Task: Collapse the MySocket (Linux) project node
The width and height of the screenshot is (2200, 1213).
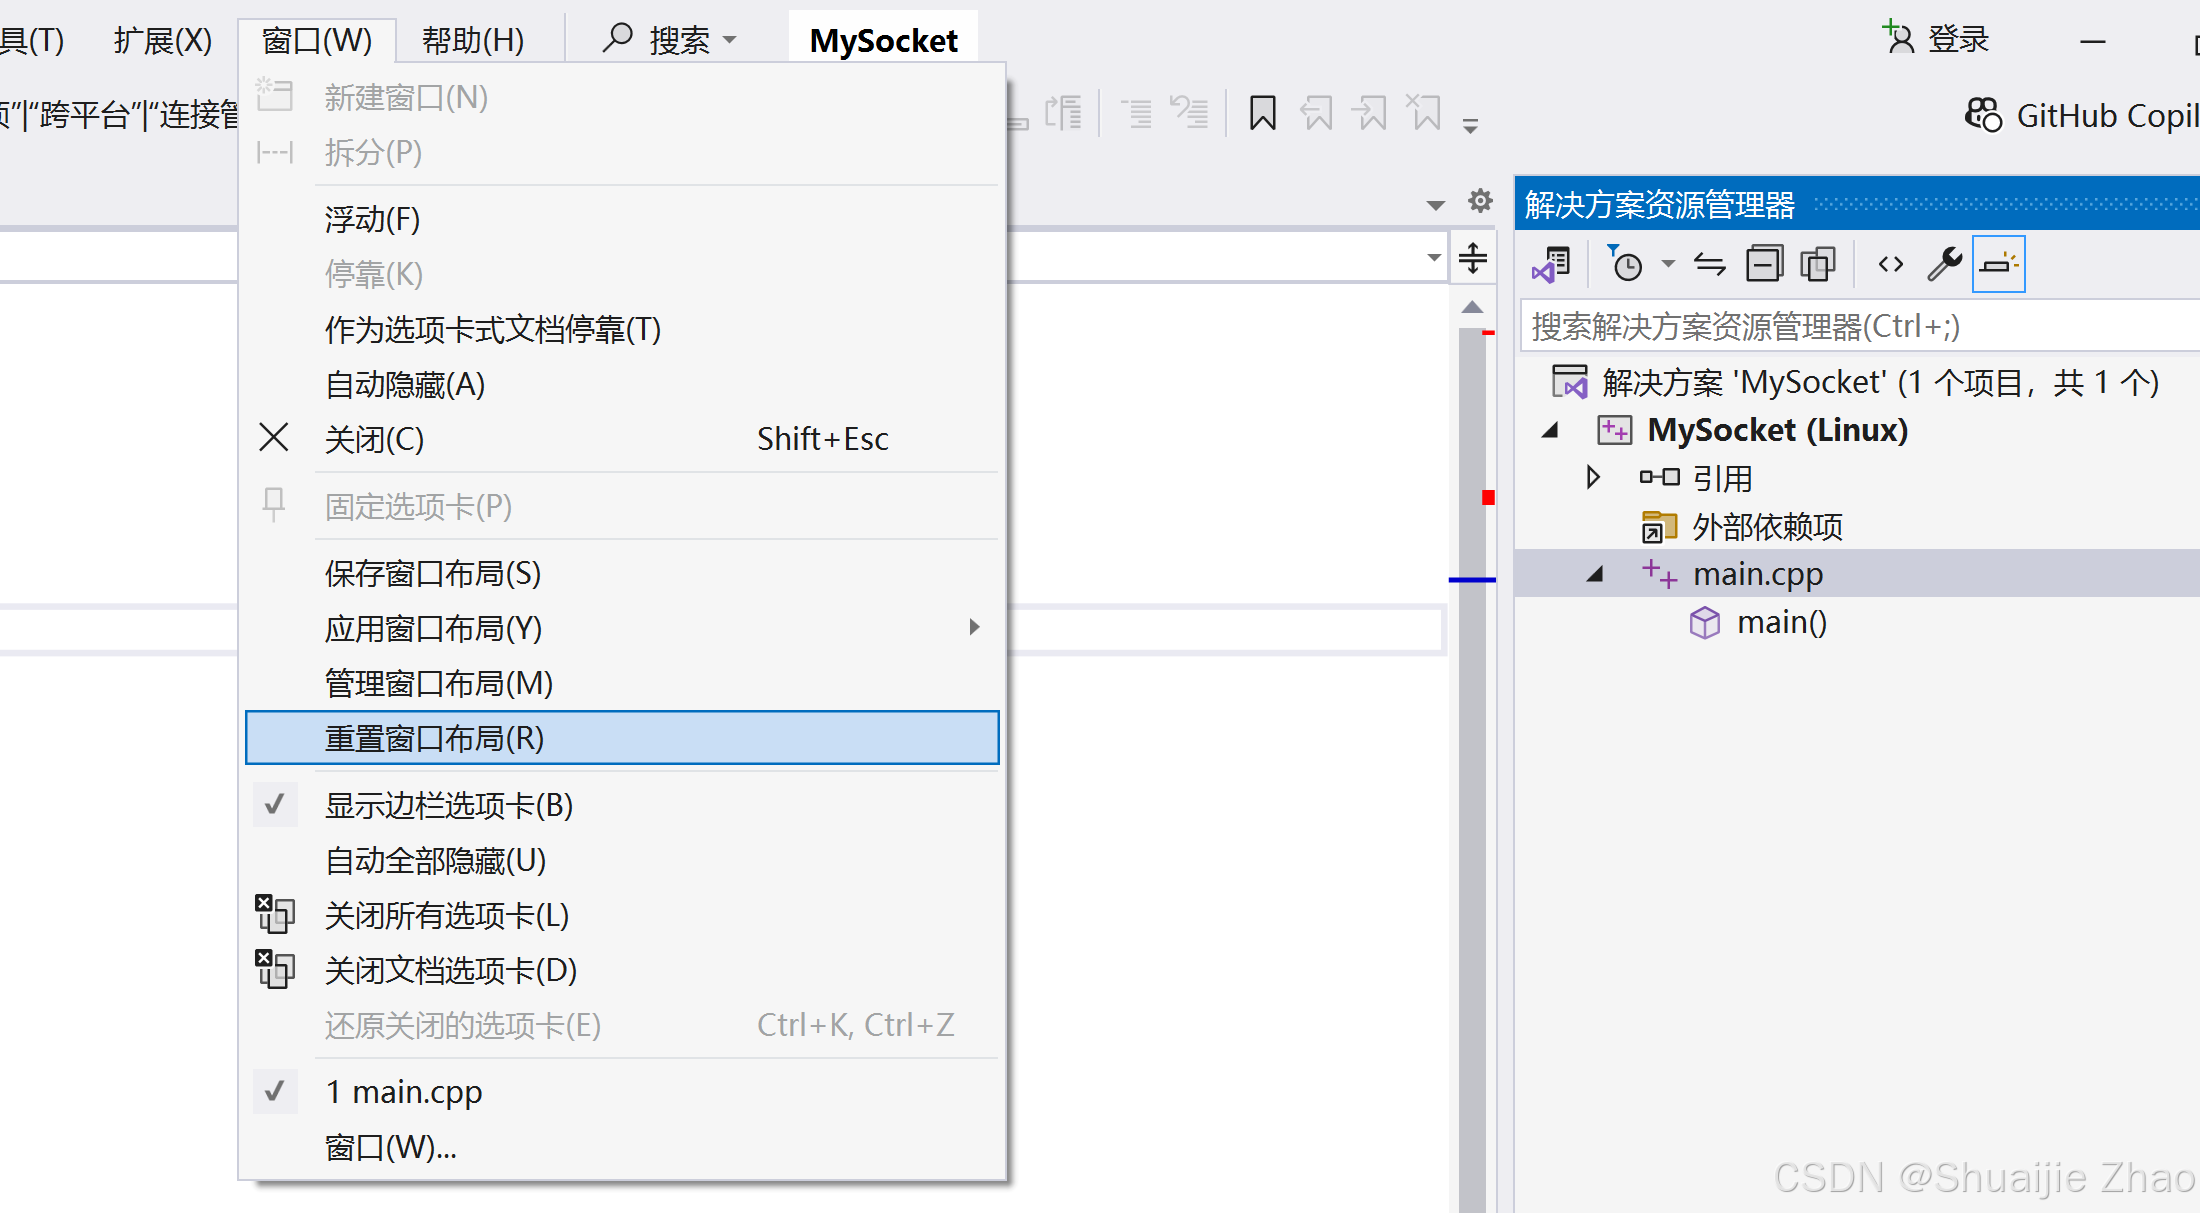Action: tap(1551, 430)
